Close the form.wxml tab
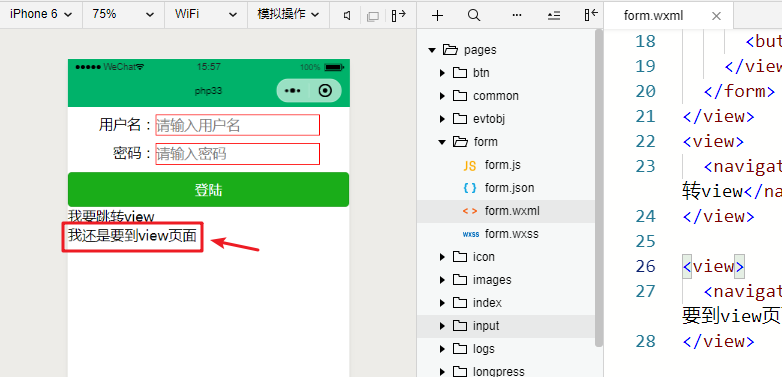Screen dimensions: 782x377 click(x=716, y=16)
